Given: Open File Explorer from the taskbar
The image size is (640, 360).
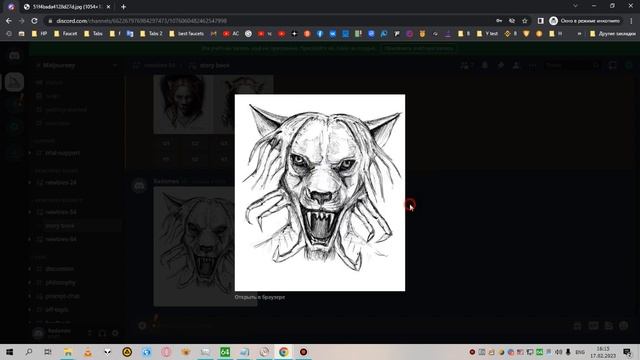Looking at the screenshot, I should point(68,352).
